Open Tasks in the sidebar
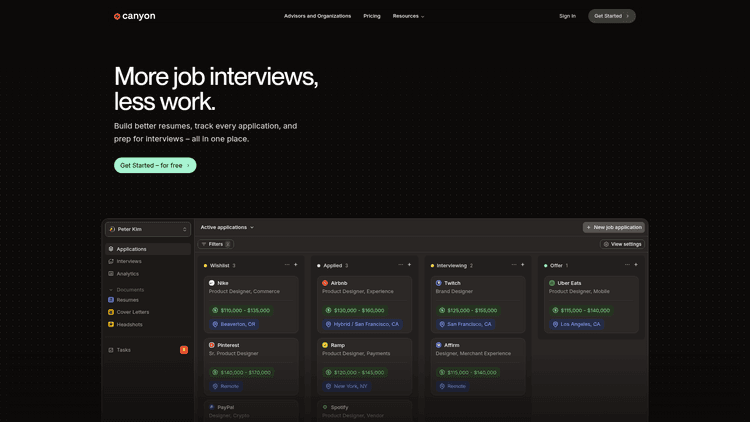The height and width of the screenshot is (422, 750). click(148, 350)
